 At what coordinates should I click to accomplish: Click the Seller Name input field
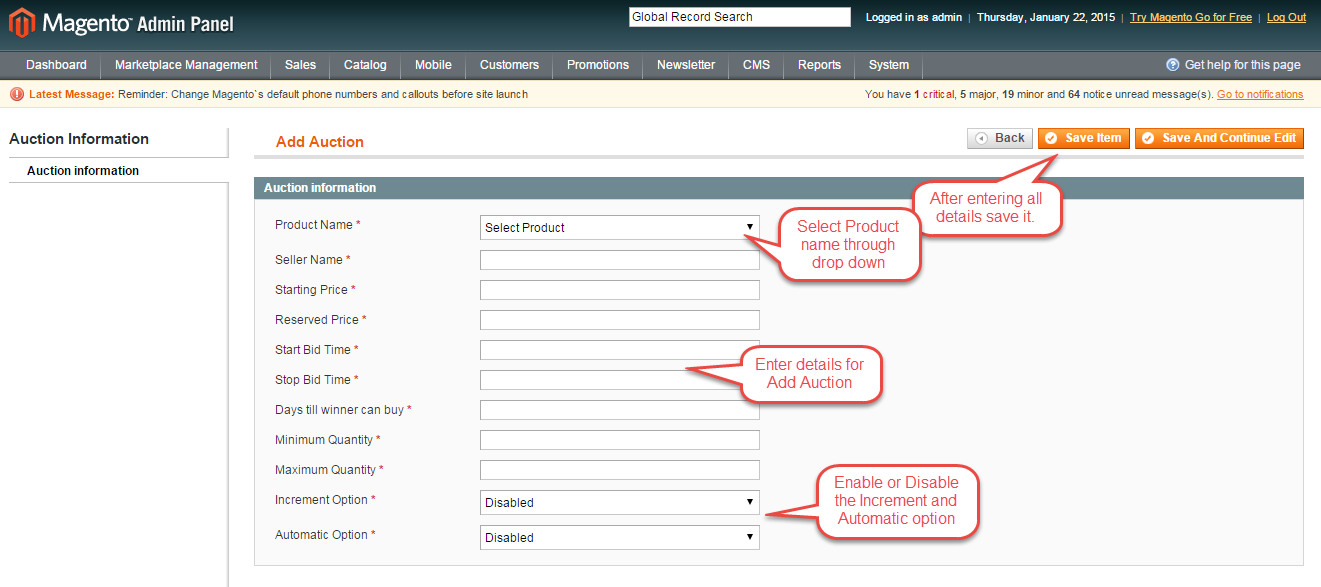(x=620, y=260)
